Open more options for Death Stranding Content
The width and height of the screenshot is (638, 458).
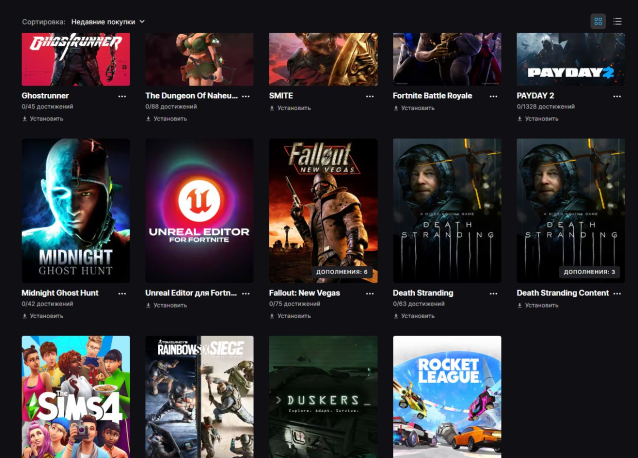click(x=617, y=294)
